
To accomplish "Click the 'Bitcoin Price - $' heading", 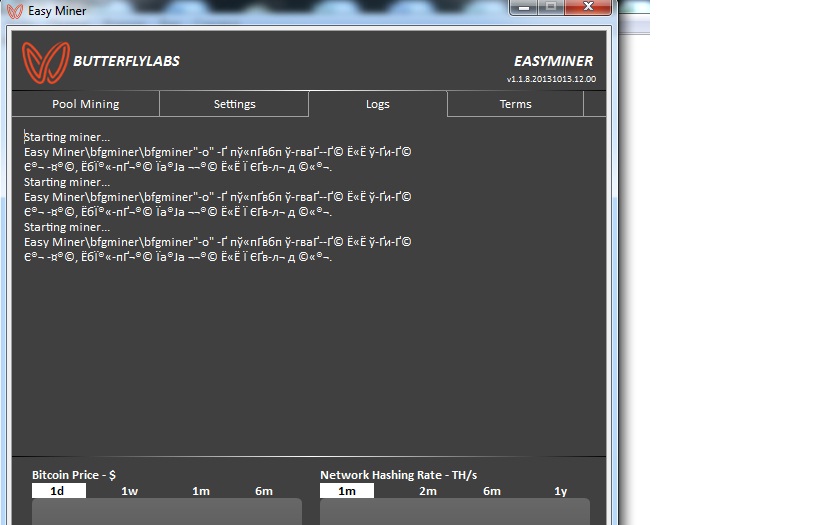I will coord(74,475).
